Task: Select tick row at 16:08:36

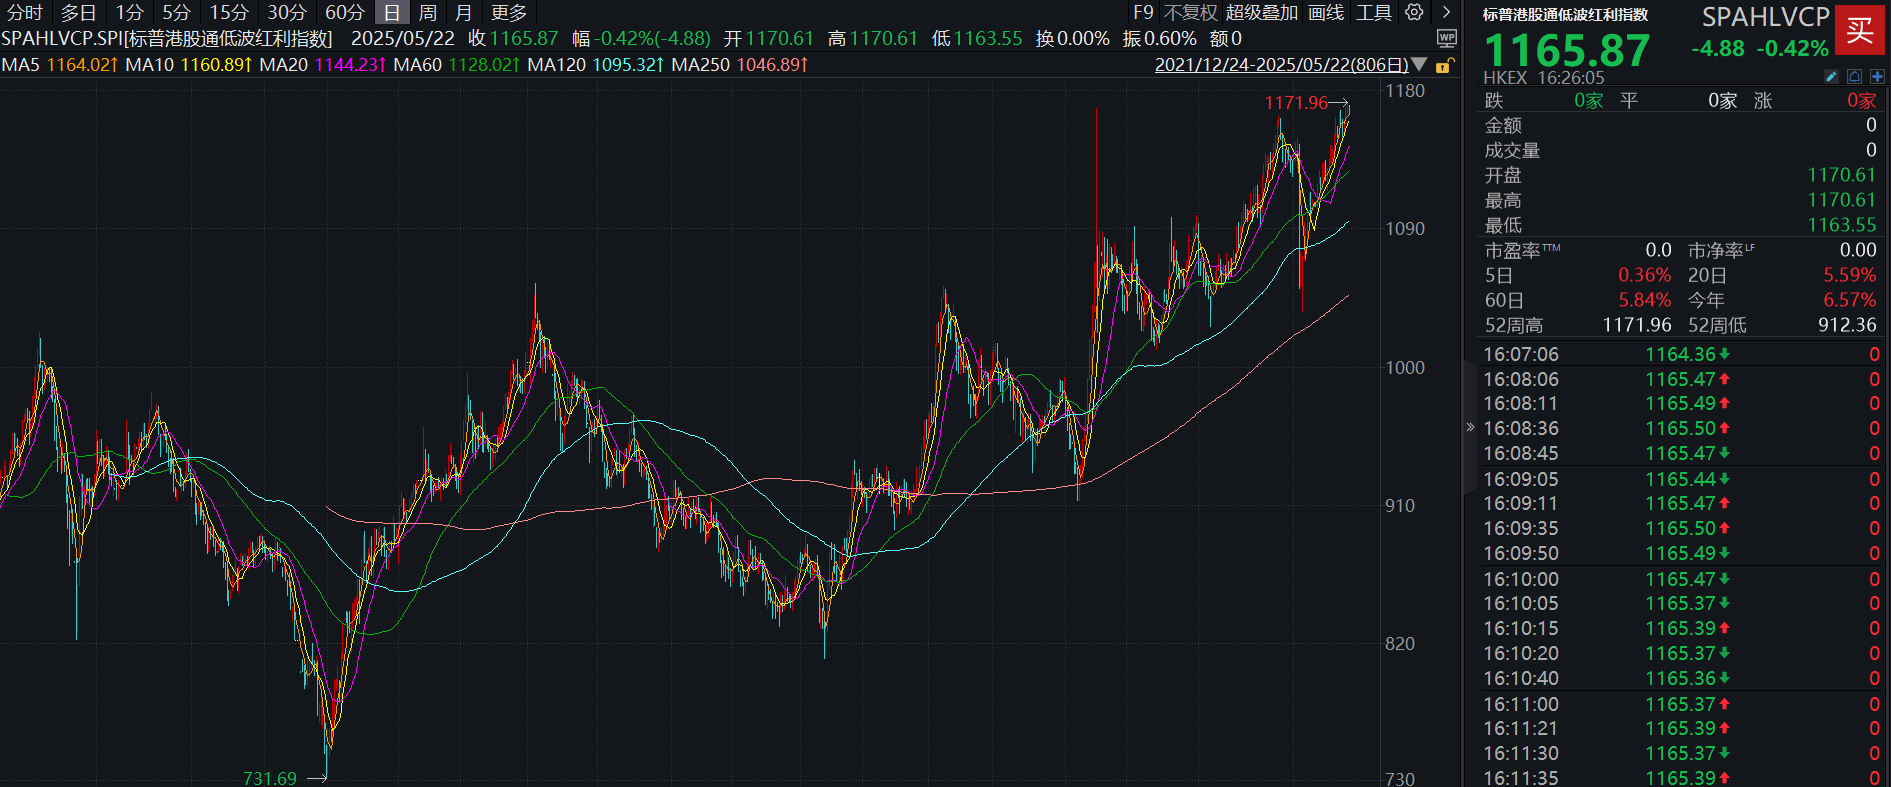Action: tap(1681, 428)
